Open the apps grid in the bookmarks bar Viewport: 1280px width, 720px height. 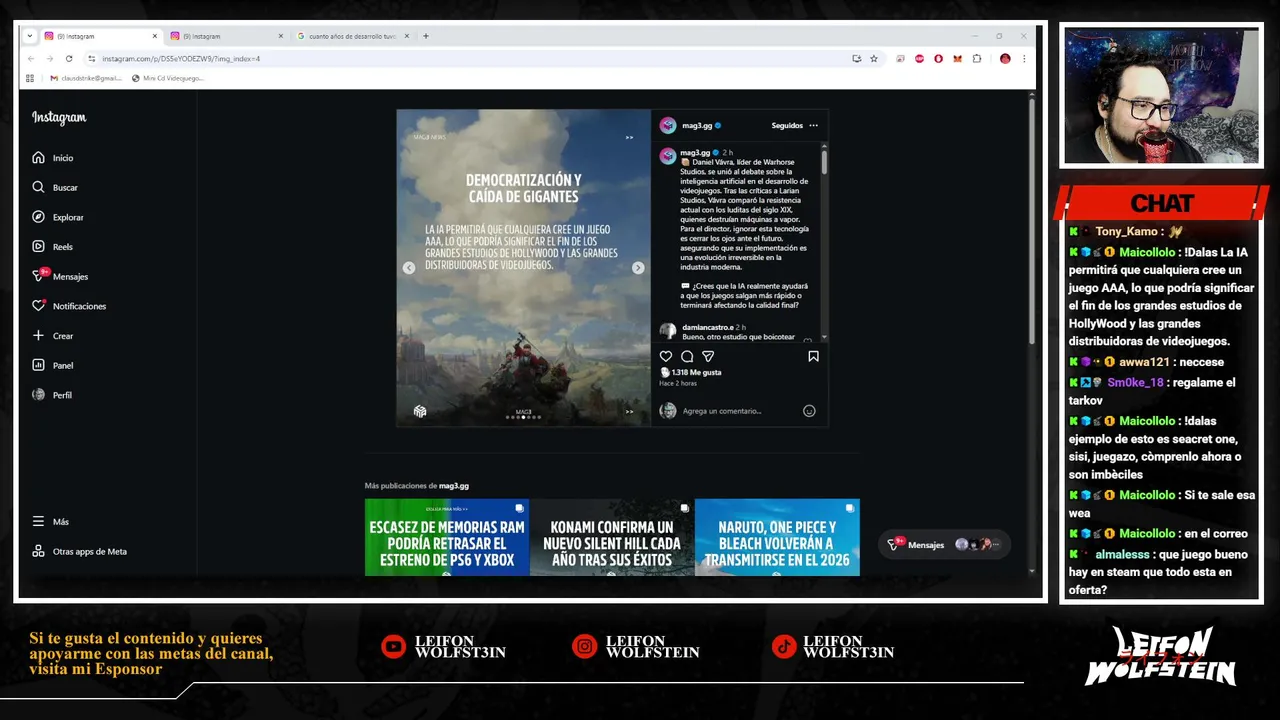[30, 78]
